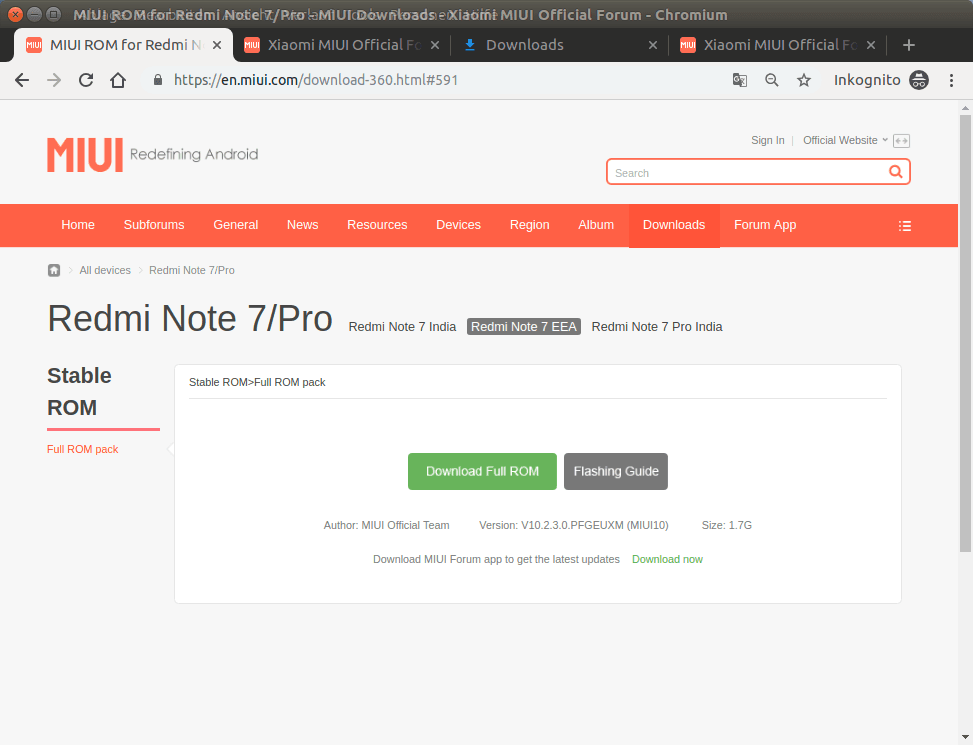973x745 pixels.
Task: Open the browser home page
Action: [118, 80]
